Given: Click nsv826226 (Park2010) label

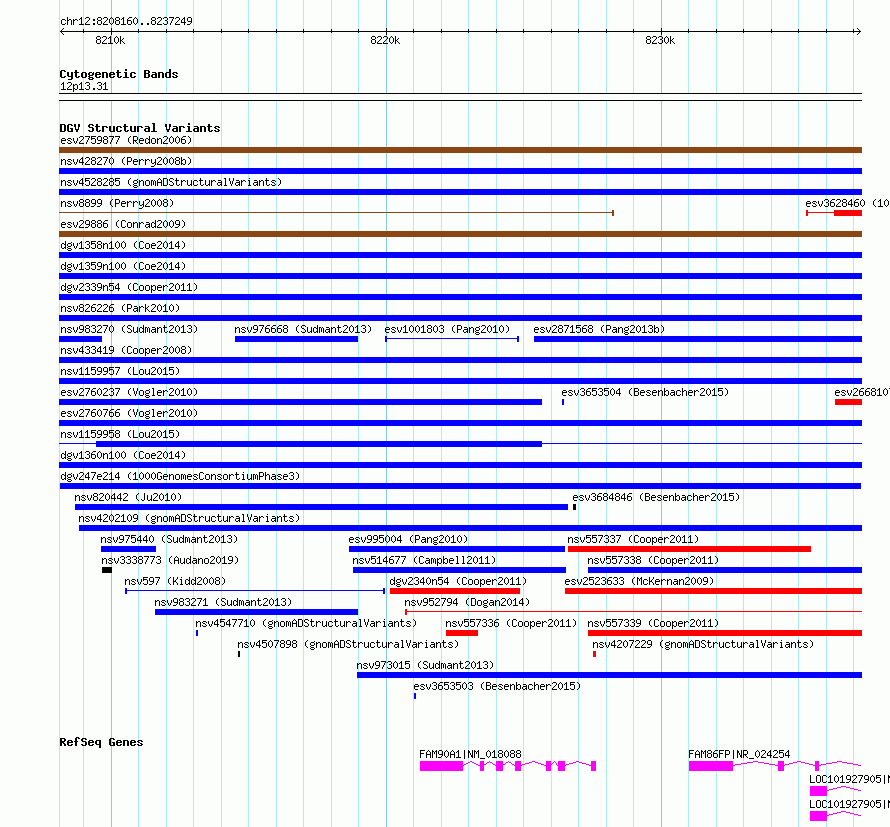Looking at the screenshot, I should [120, 308].
